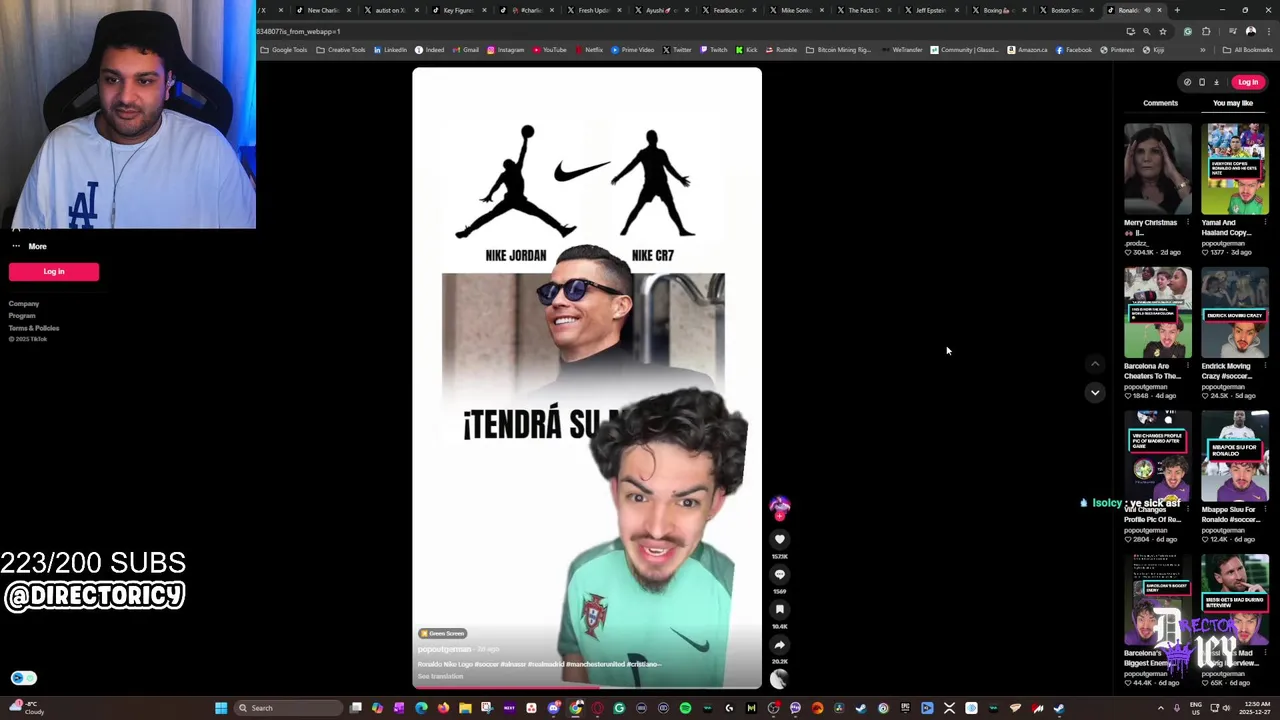Open the Twitch bookmark
Image resolution: width=1280 pixels, height=720 pixels.
[714, 50]
